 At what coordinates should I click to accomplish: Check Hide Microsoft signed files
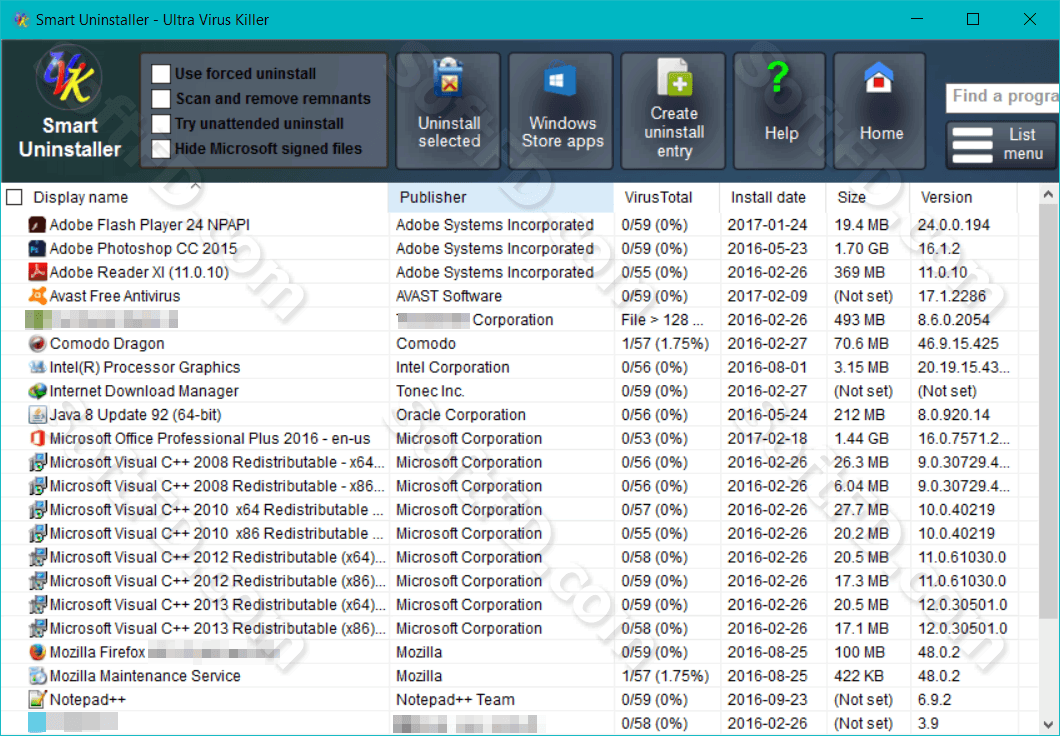pos(161,149)
